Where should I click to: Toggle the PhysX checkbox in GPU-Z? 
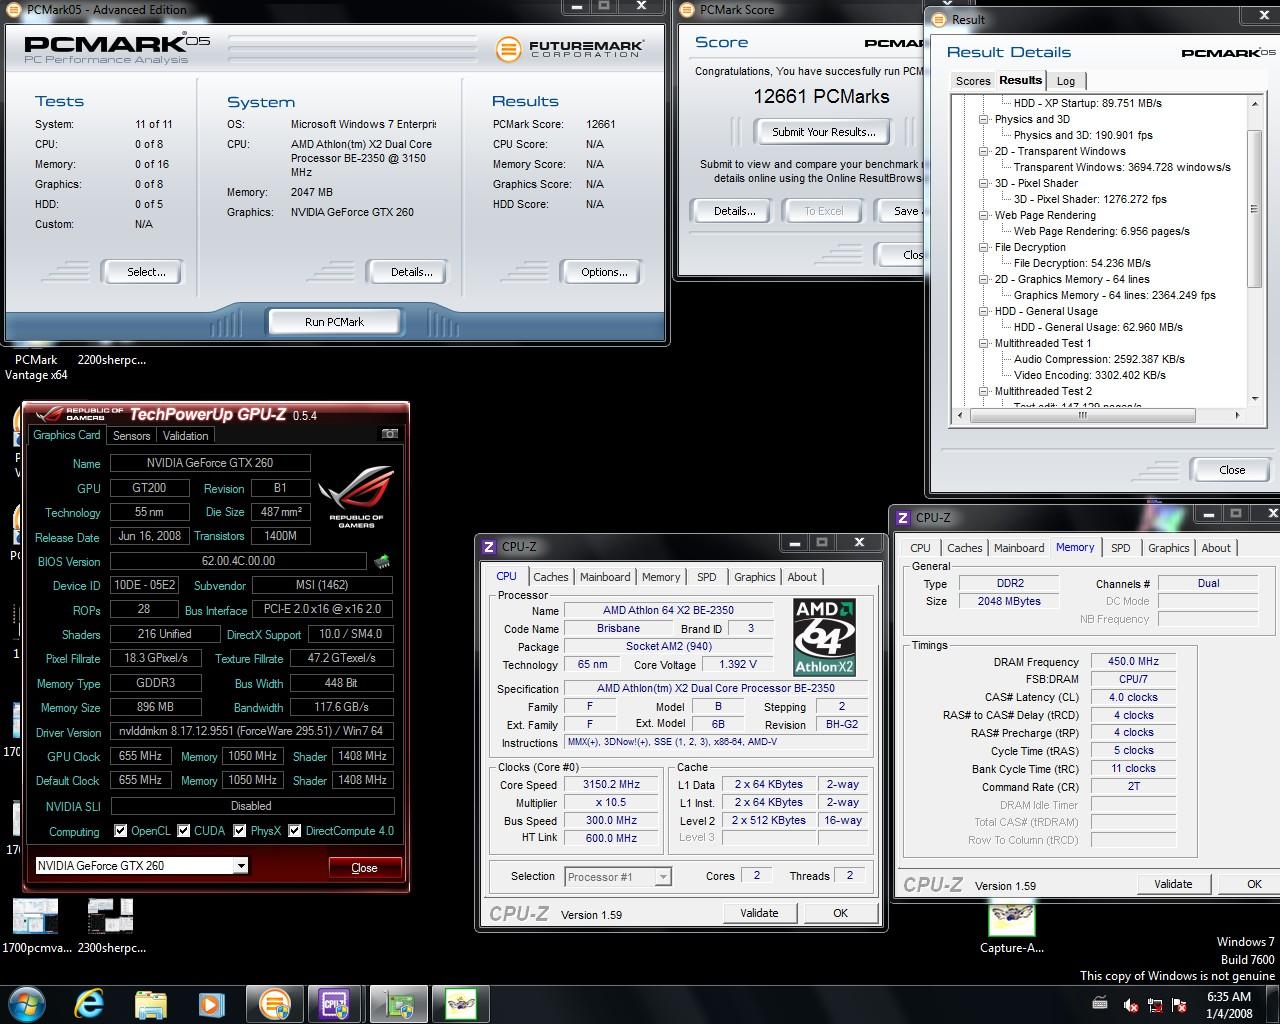click(x=239, y=831)
